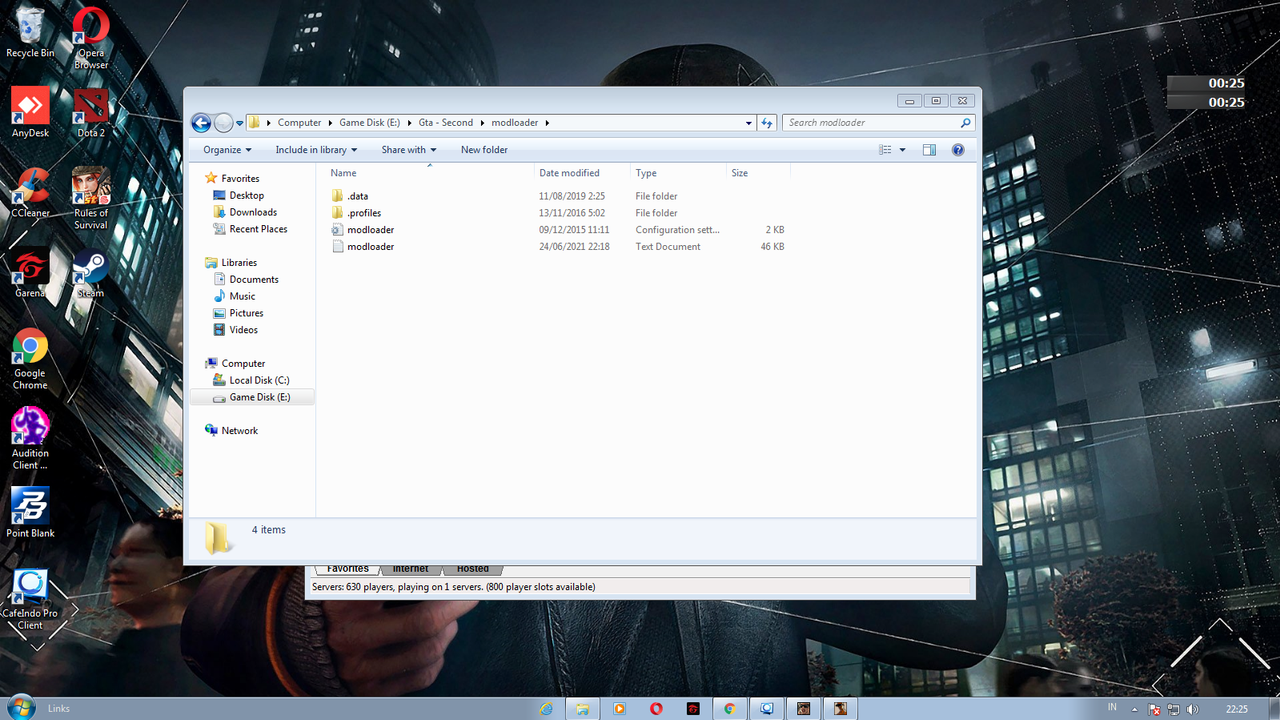Sort by Date modified column header
Screen dimensions: 1280x720
click(x=582, y=173)
